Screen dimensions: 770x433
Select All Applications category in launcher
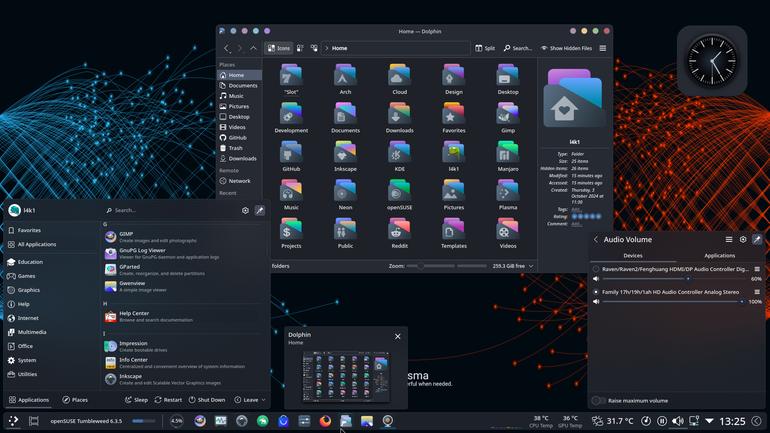(51, 244)
